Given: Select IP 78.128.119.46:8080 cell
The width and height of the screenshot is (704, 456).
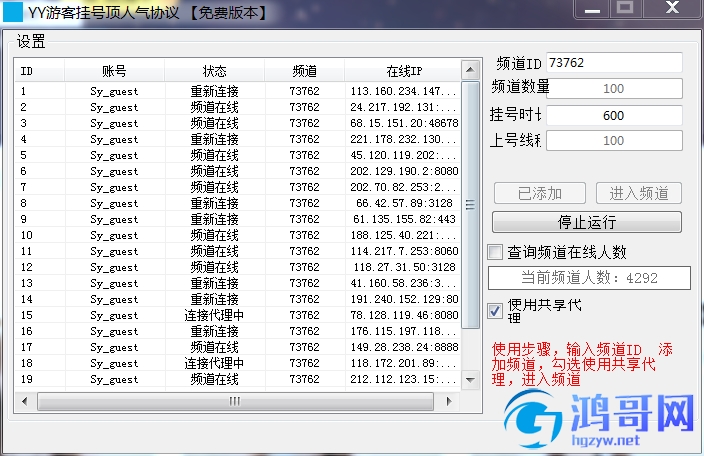Looking at the screenshot, I should click(x=403, y=315).
